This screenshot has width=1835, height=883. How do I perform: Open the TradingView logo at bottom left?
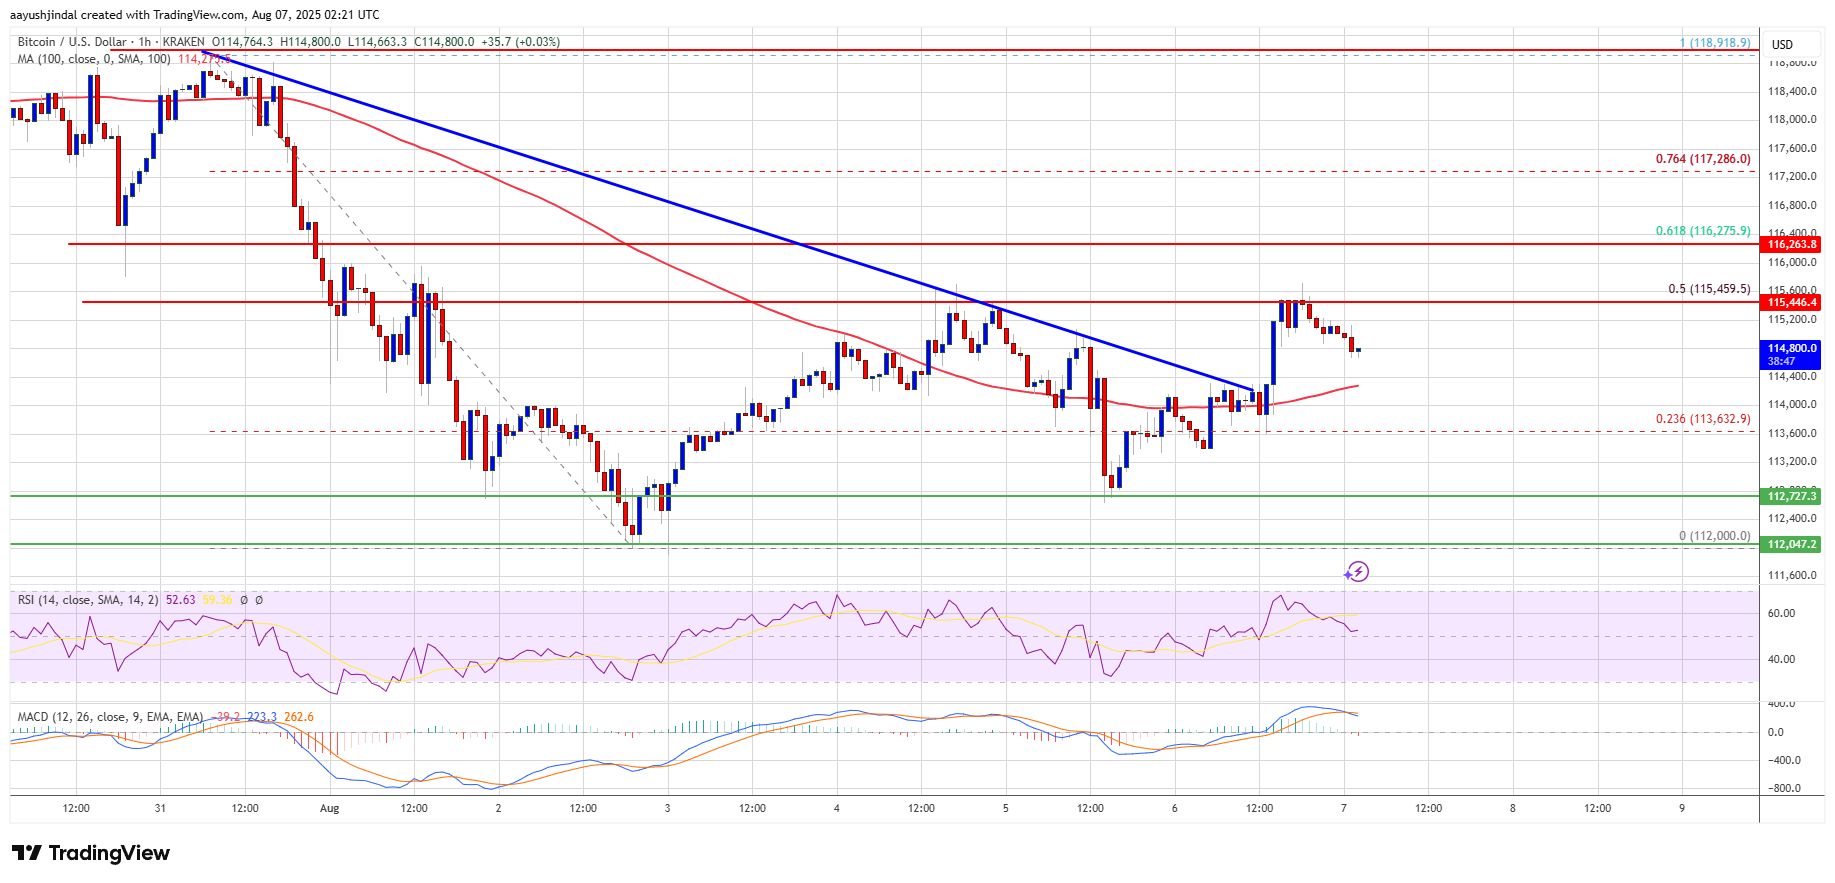pyautogui.click(x=91, y=853)
